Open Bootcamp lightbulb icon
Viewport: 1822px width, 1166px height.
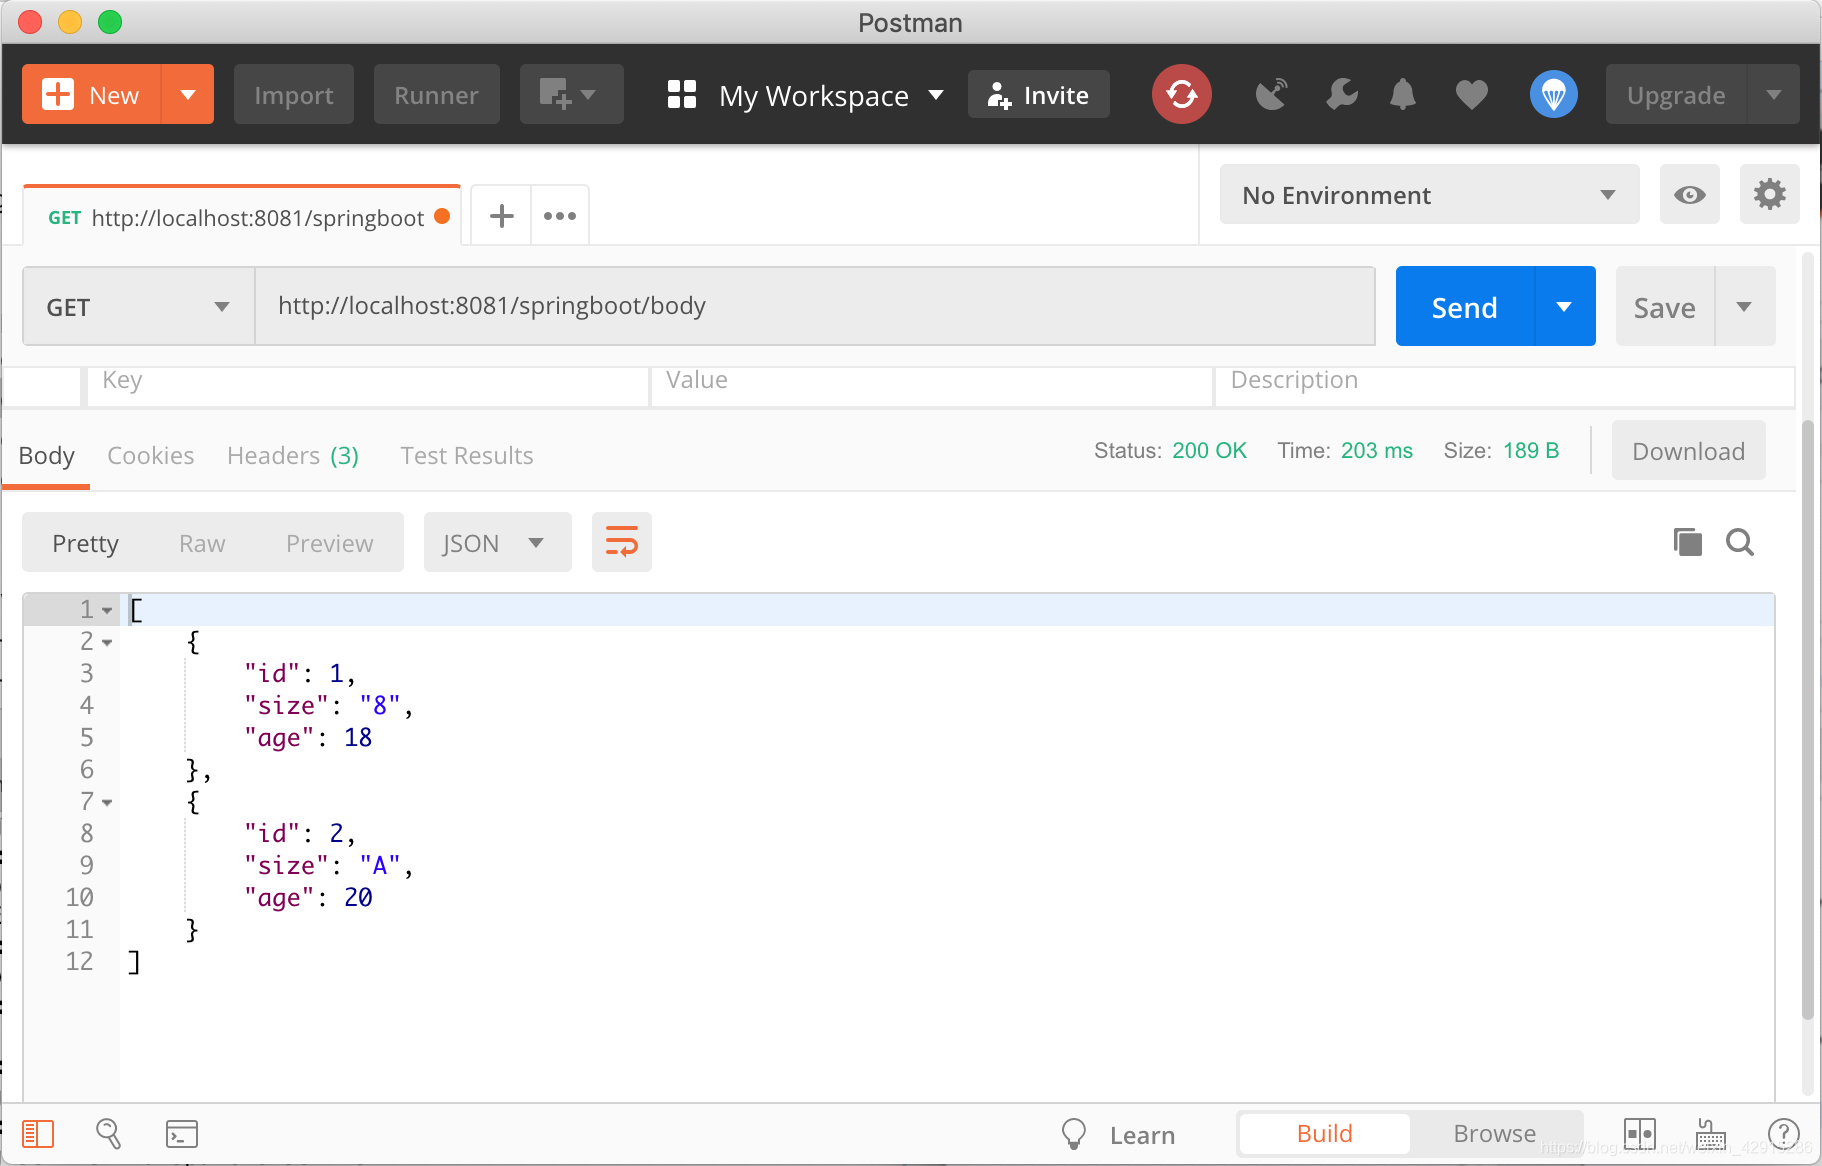click(x=1073, y=1134)
